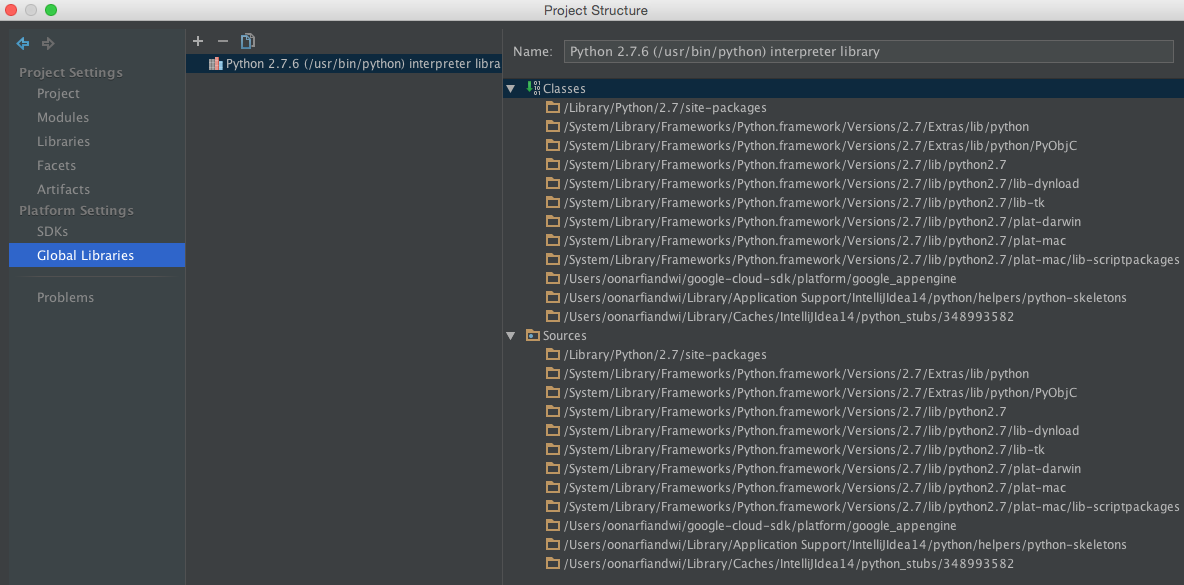This screenshot has height=585, width=1184.
Task: Select Global Libraries in sidebar
Action: coord(85,255)
